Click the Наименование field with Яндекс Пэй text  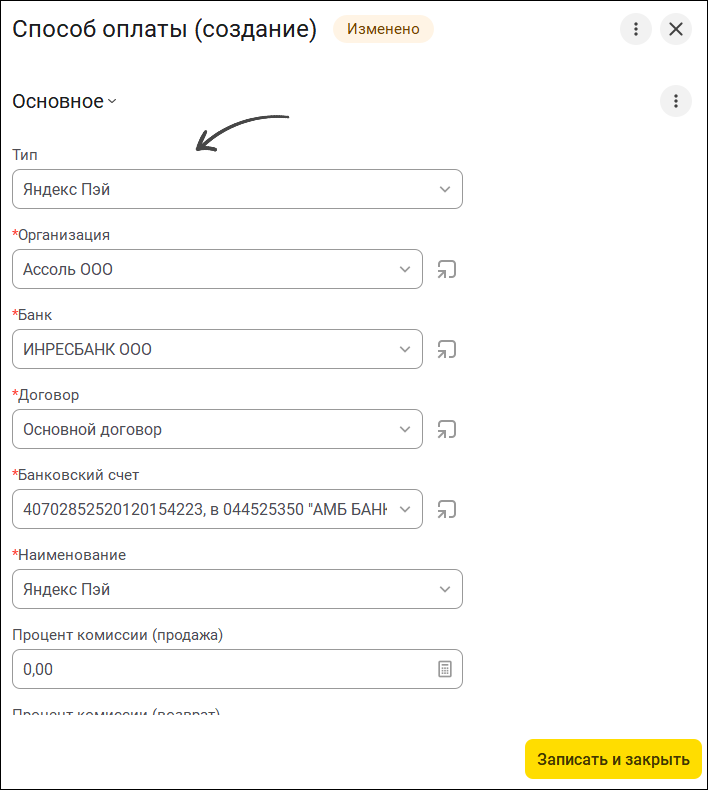(237, 589)
